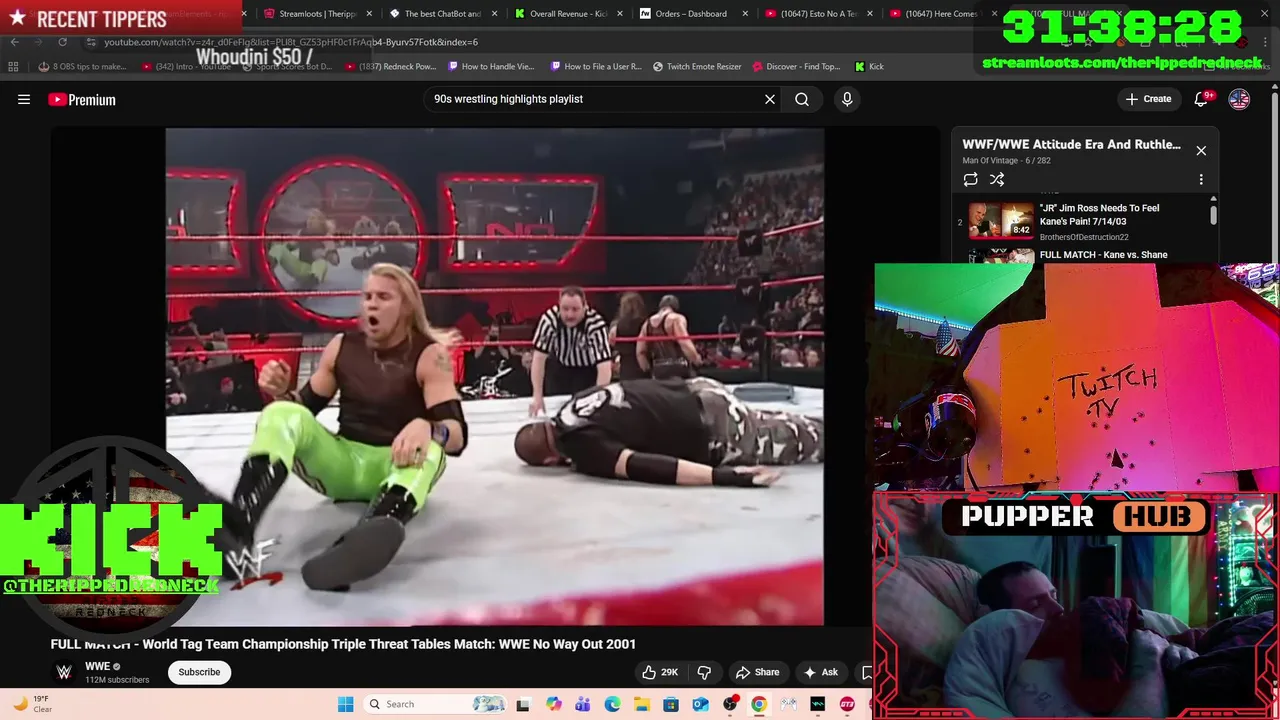The width and height of the screenshot is (1280, 720).
Task: Open the WWE channel name link
Action: tap(97, 667)
